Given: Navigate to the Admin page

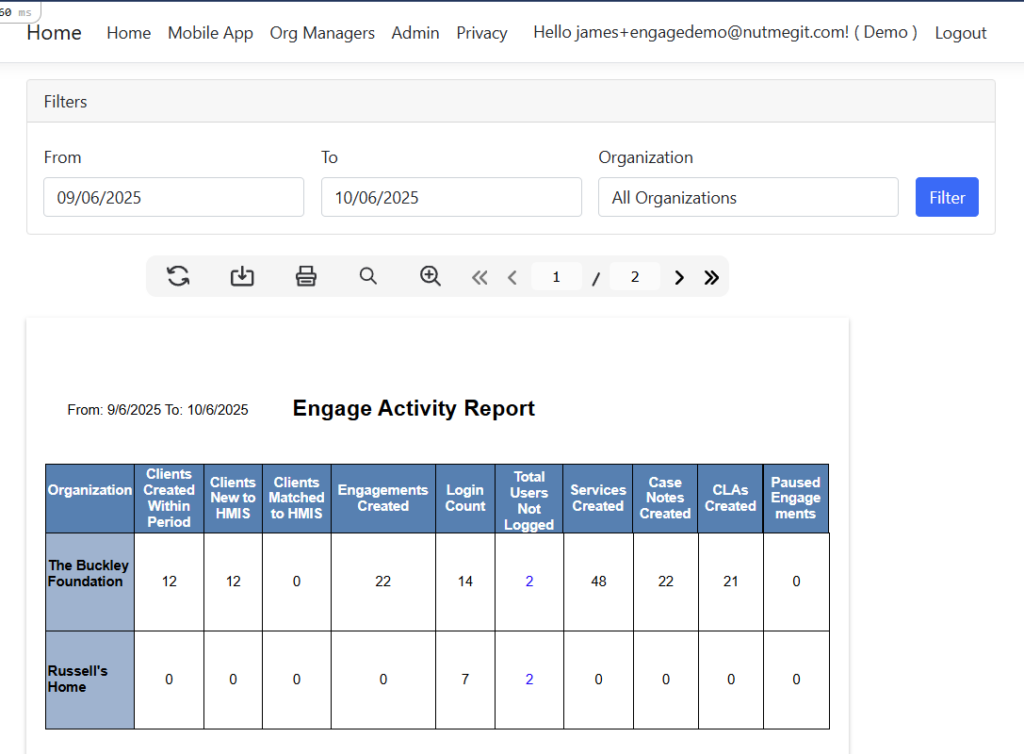Looking at the screenshot, I should (x=415, y=33).
